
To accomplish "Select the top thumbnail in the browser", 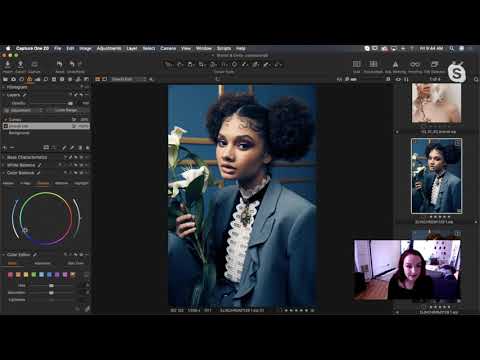I will (x=436, y=103).
